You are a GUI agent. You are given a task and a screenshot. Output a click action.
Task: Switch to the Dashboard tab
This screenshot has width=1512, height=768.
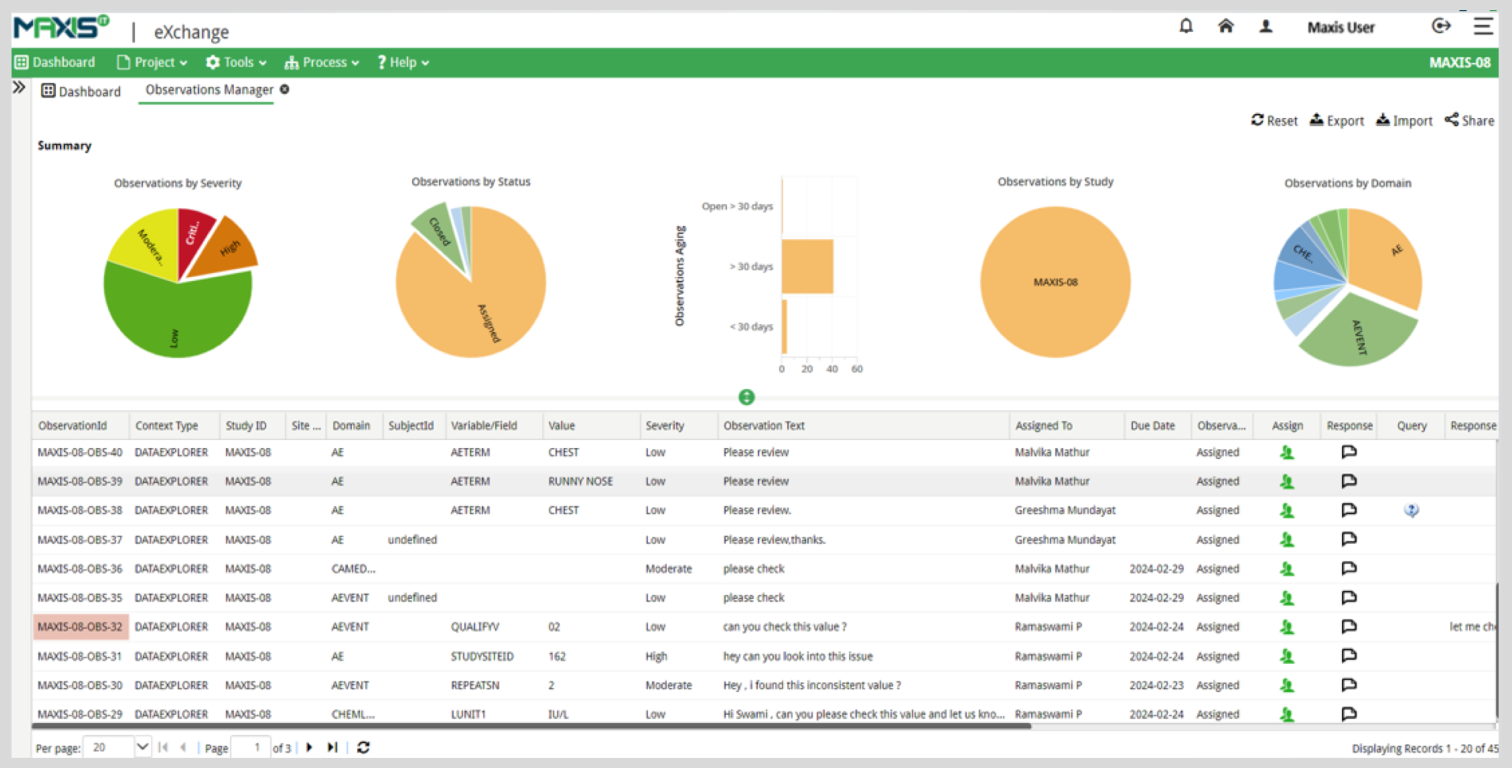pos(81,91)
